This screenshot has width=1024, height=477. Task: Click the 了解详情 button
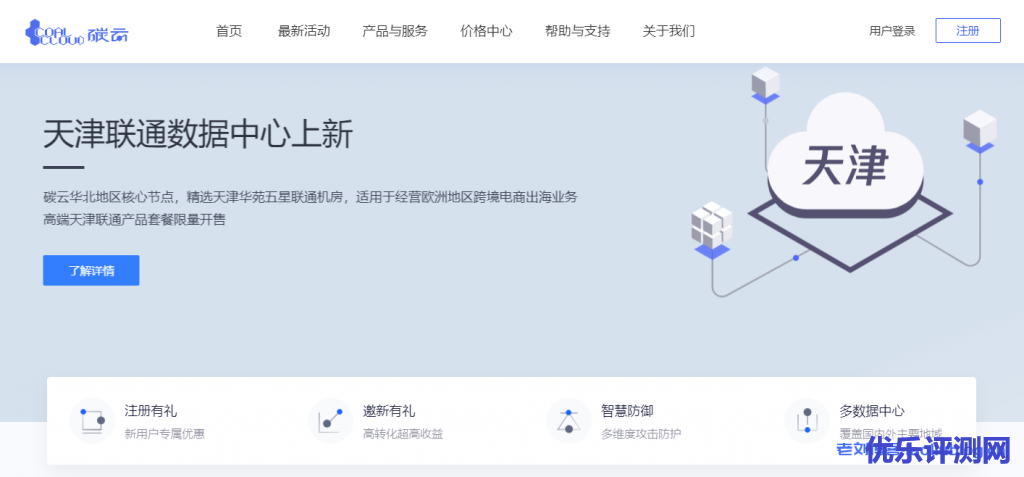91,271
